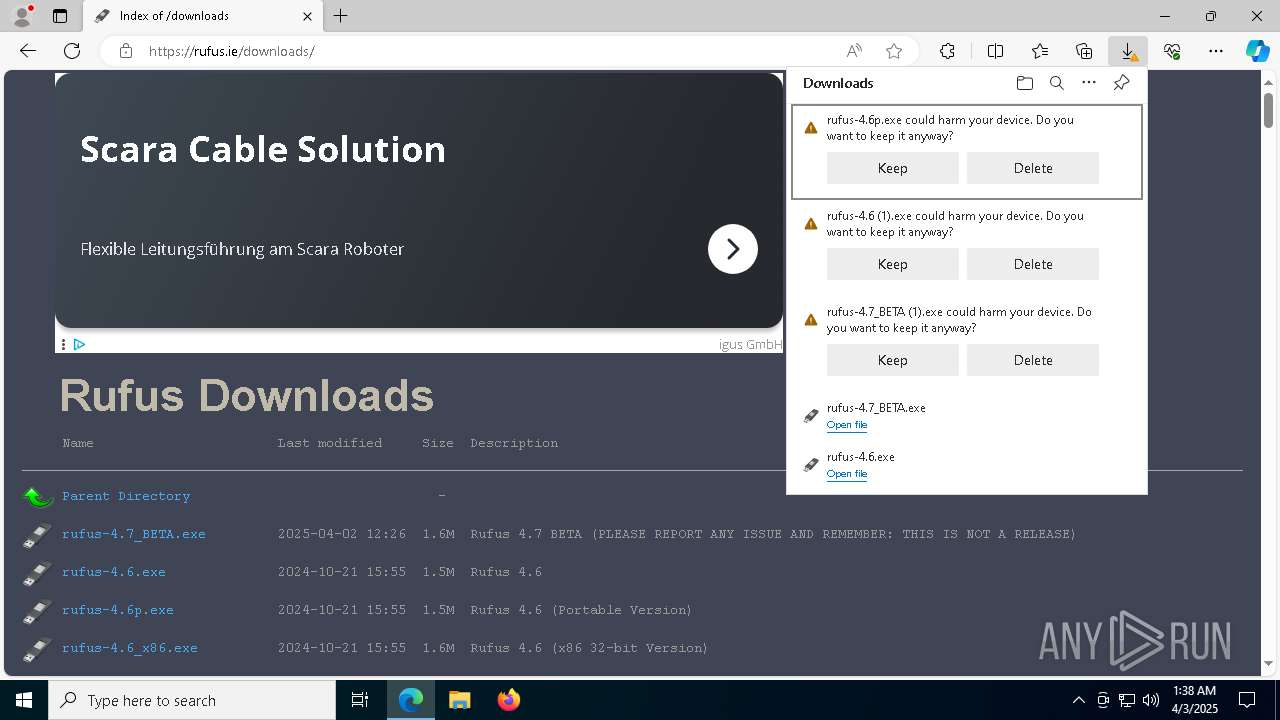Download rufus-4.6p.exe portable version
This screenshot has height=720, width=1280.
[x=118, y=610]
